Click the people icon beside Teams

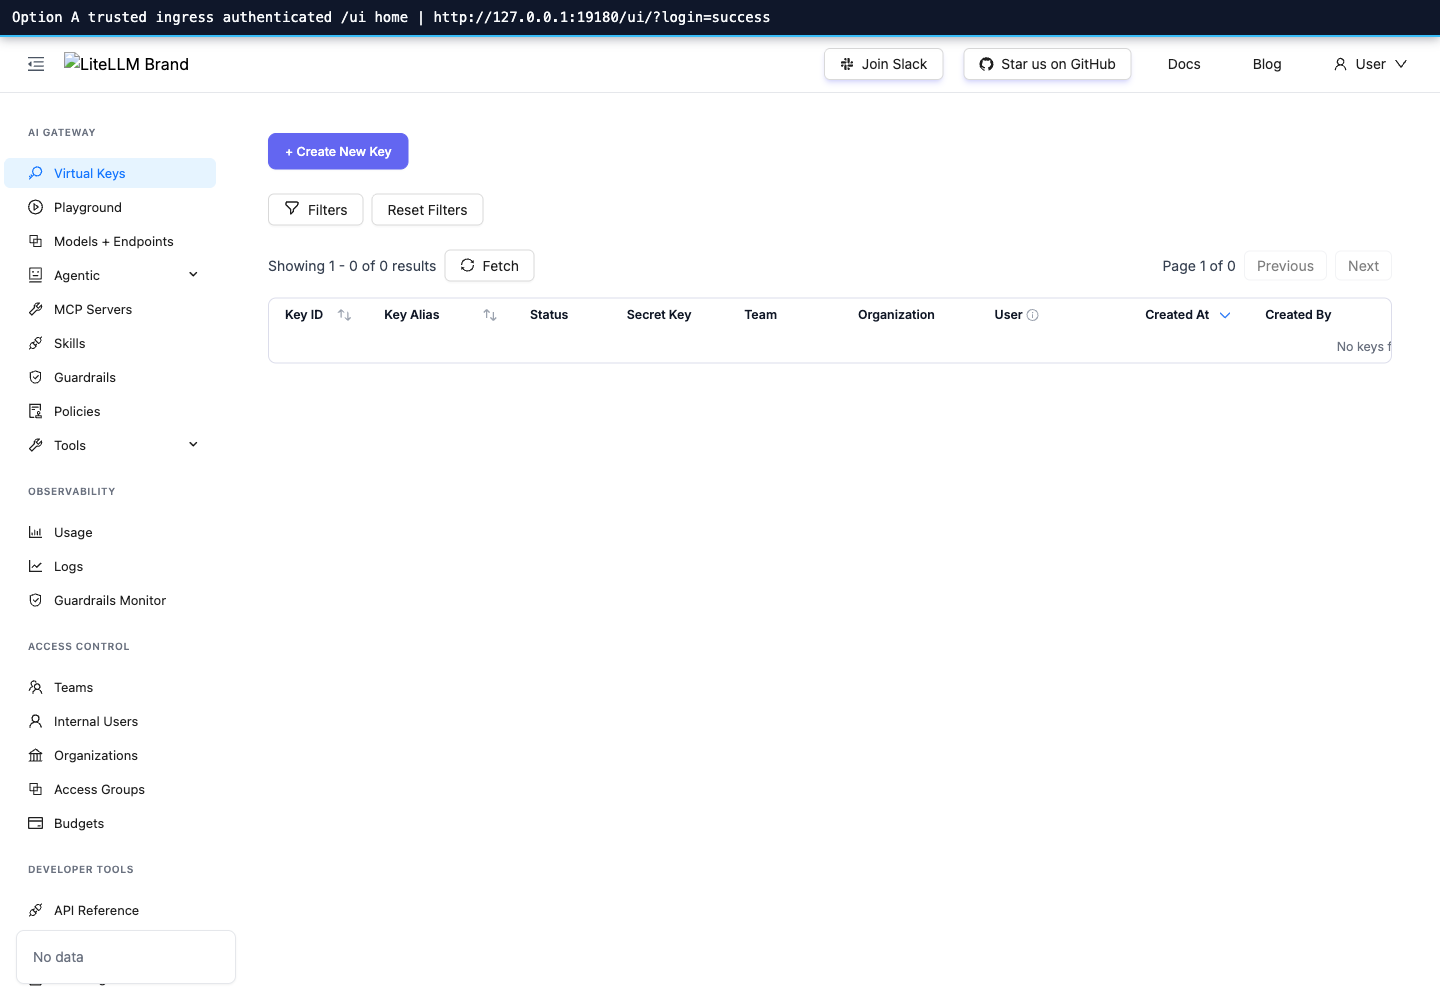coord(36,687)
